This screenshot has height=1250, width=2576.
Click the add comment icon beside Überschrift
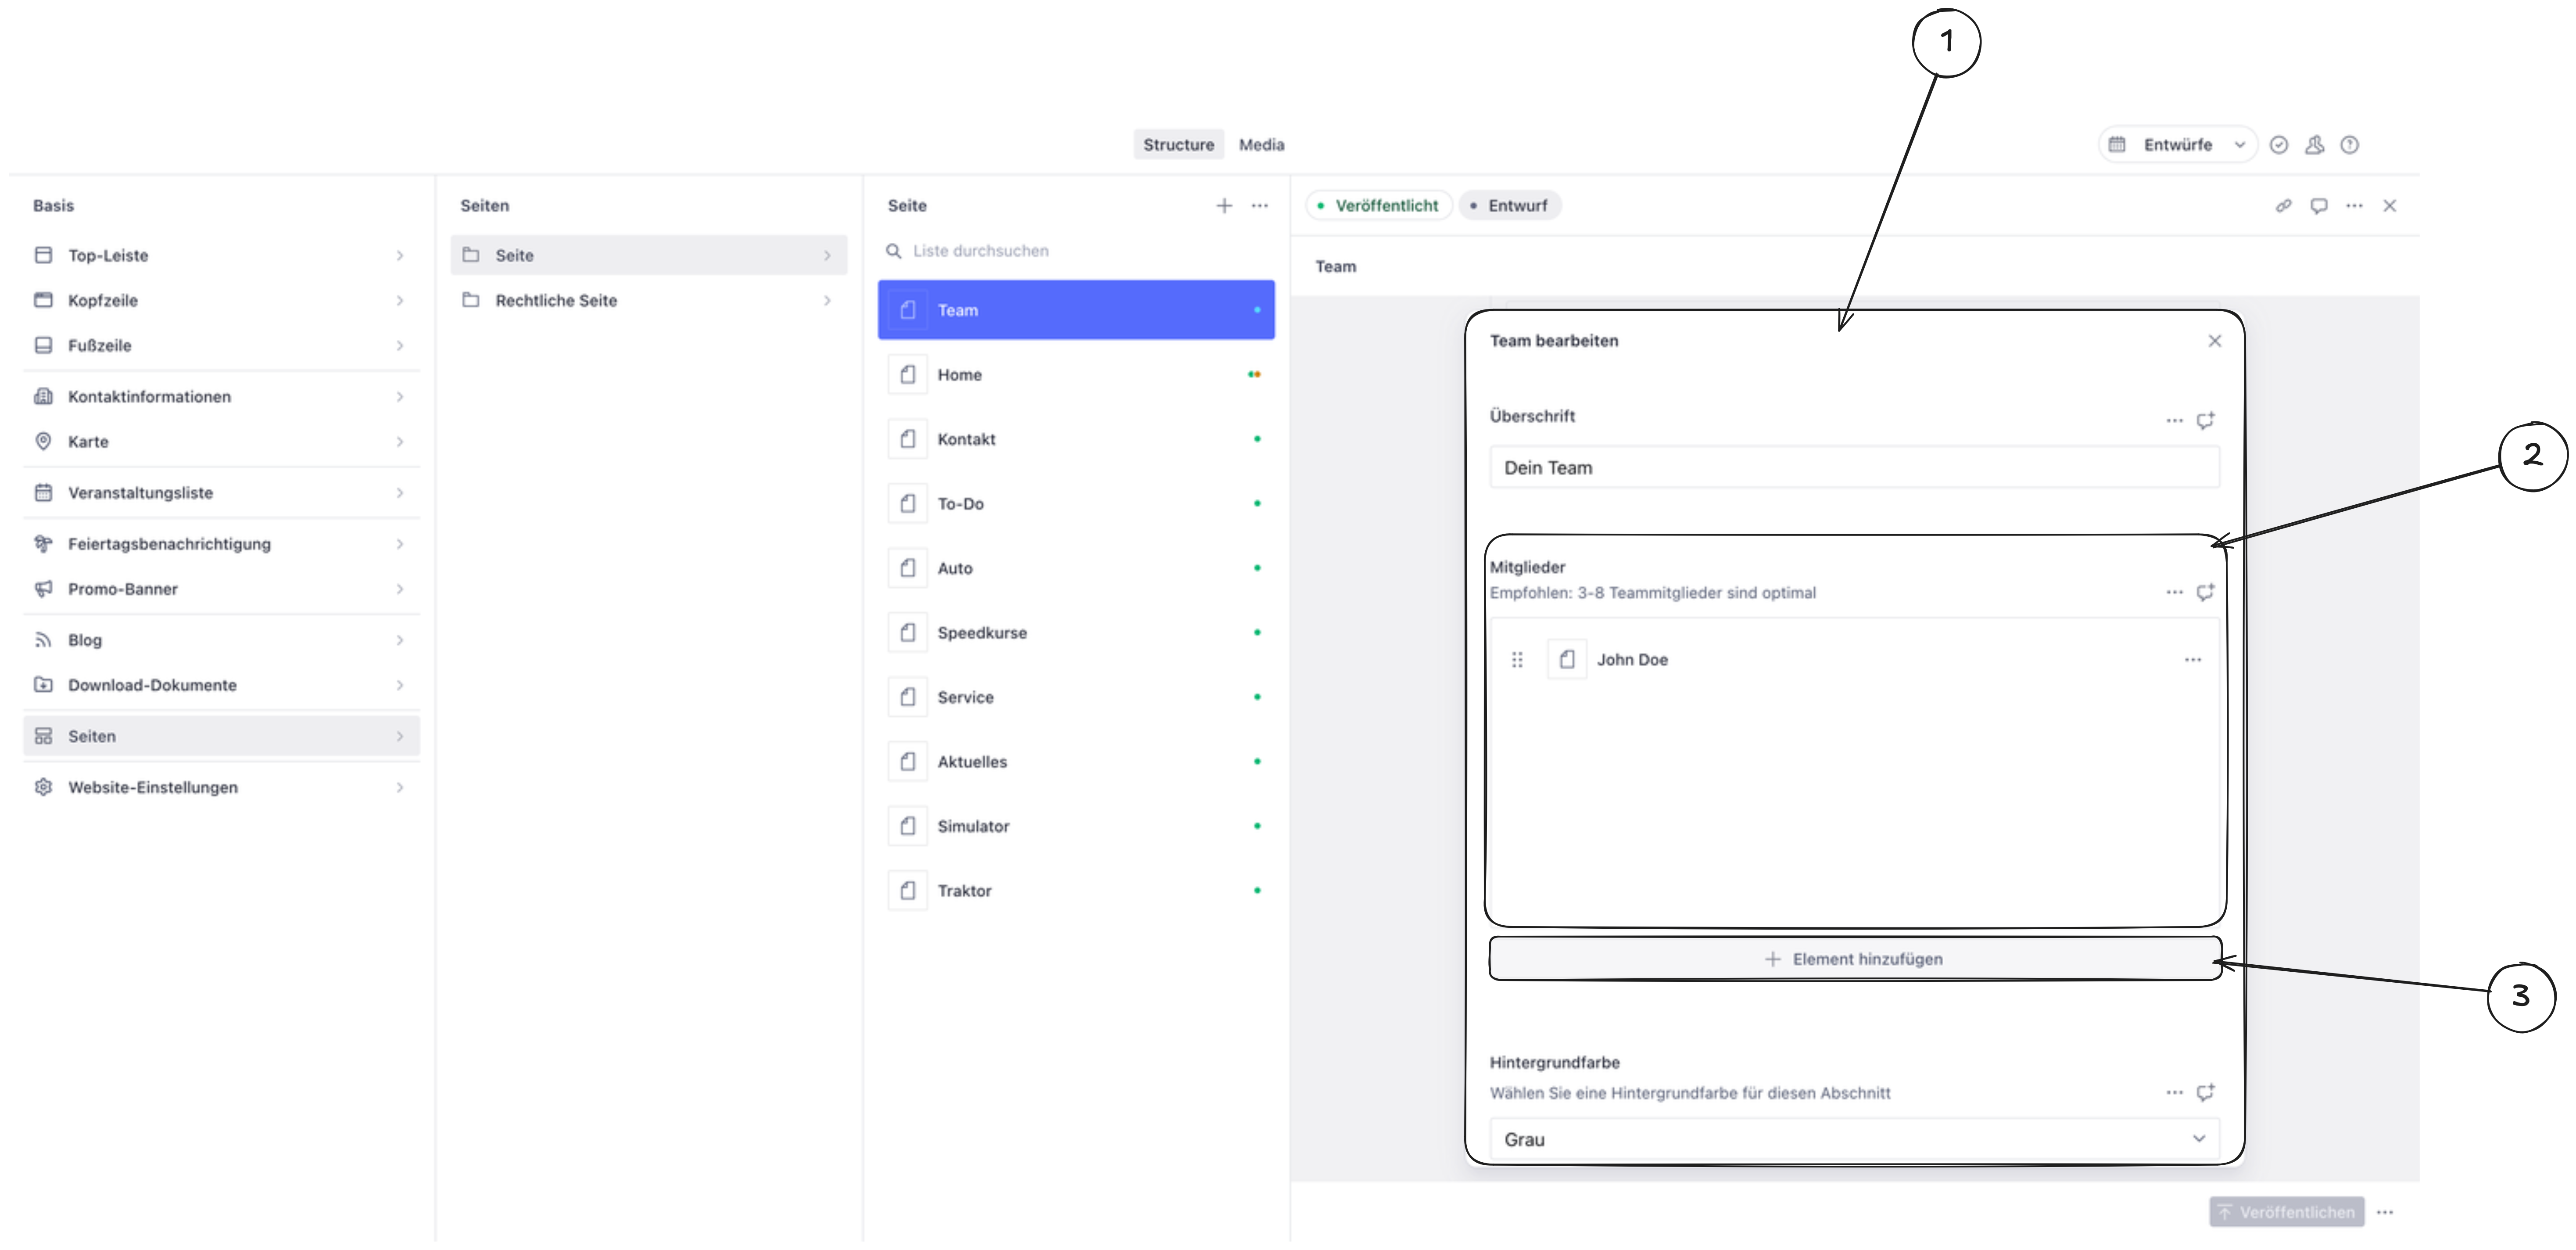[2205, 420]
